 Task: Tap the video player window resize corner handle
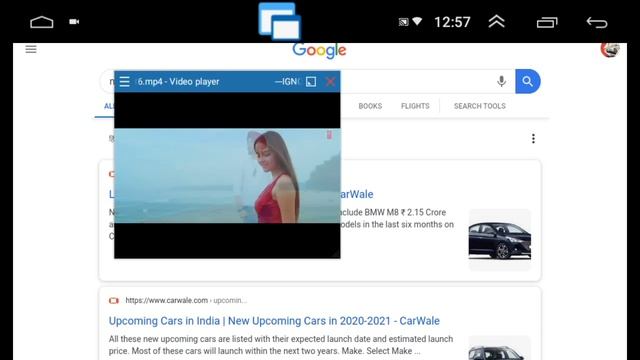point(336,254)
